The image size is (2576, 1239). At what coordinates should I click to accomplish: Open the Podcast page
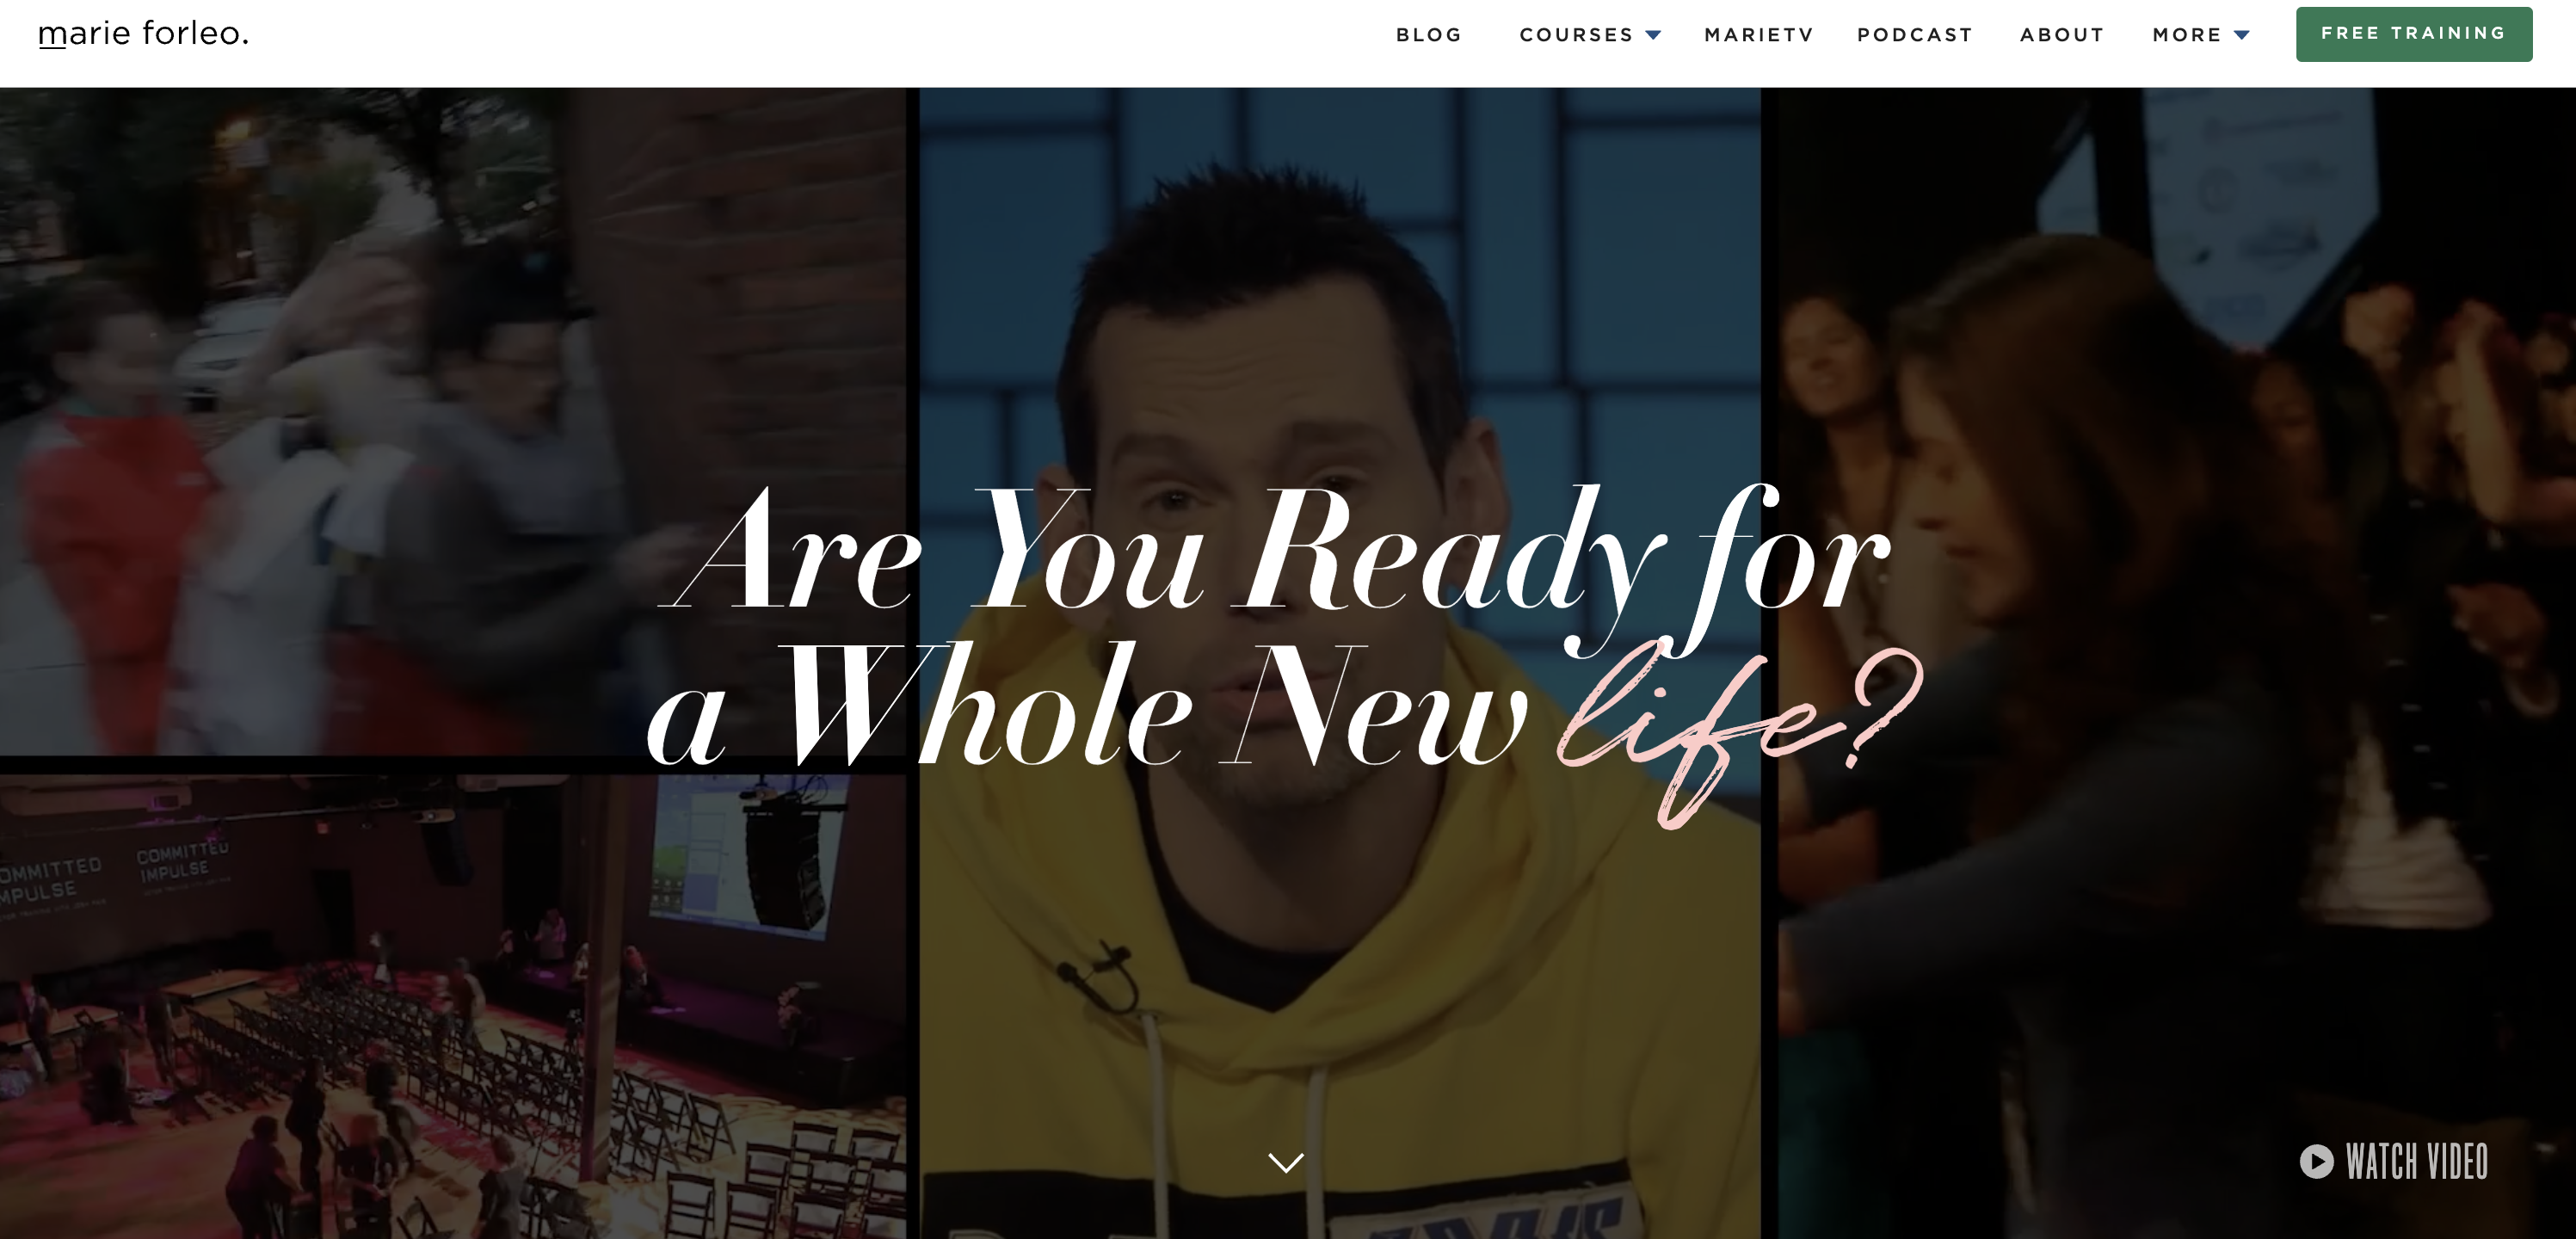1915,35
